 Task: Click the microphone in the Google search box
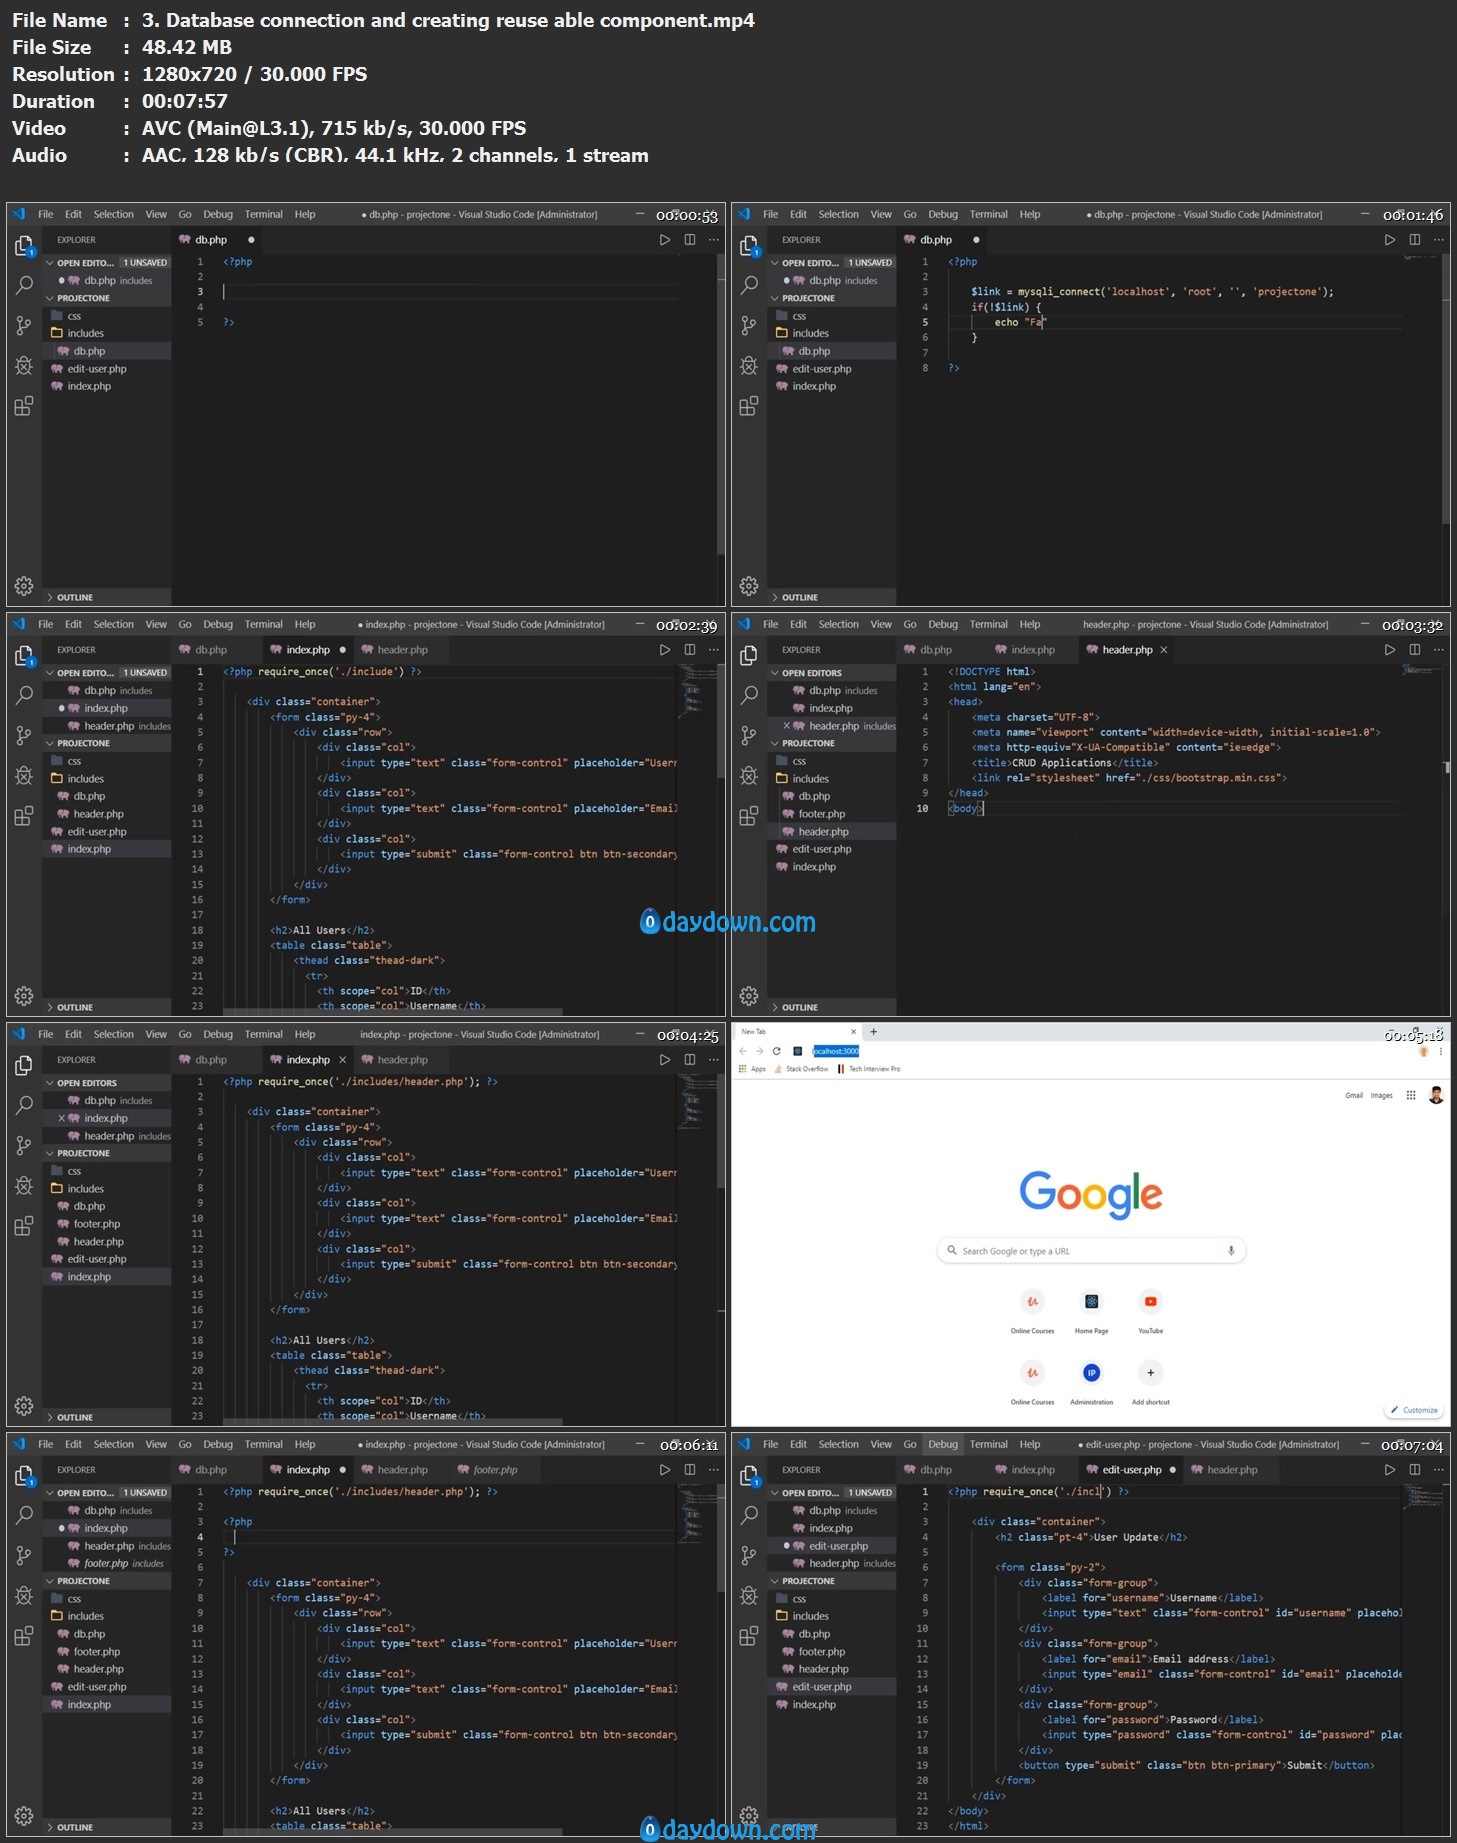tap(1230, 1251)
